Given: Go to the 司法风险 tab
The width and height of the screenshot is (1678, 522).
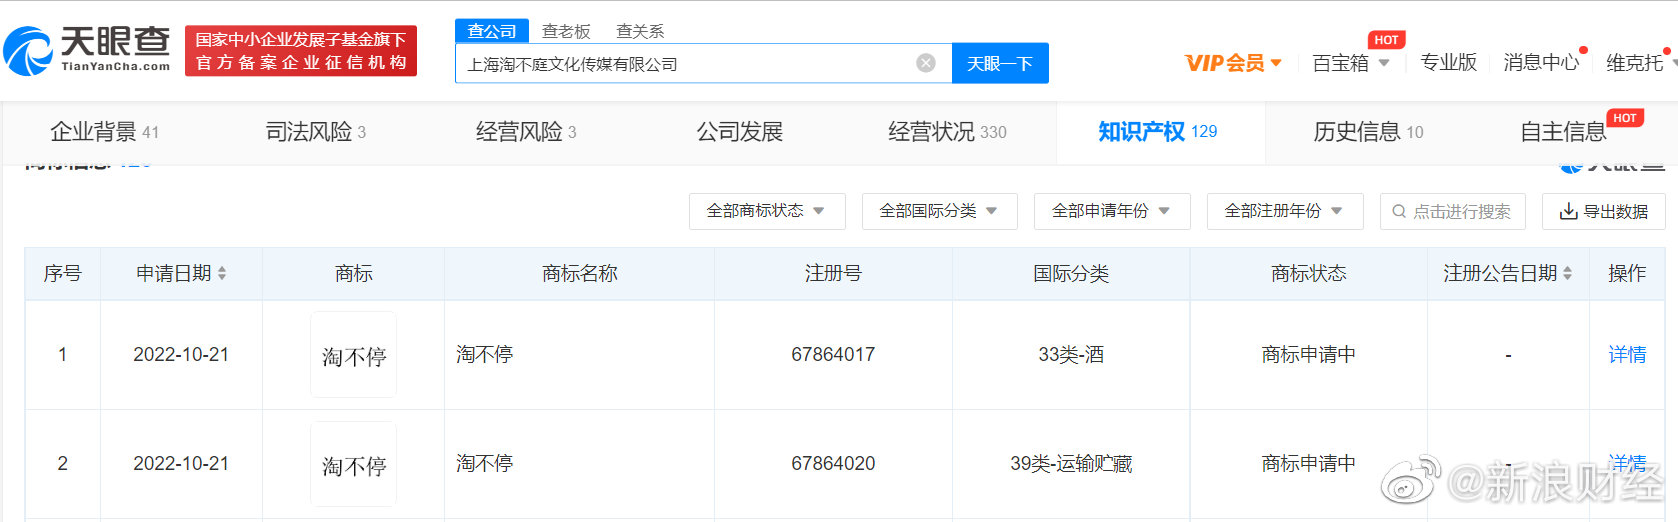Looking at the screenshot, I should [315, 132].
